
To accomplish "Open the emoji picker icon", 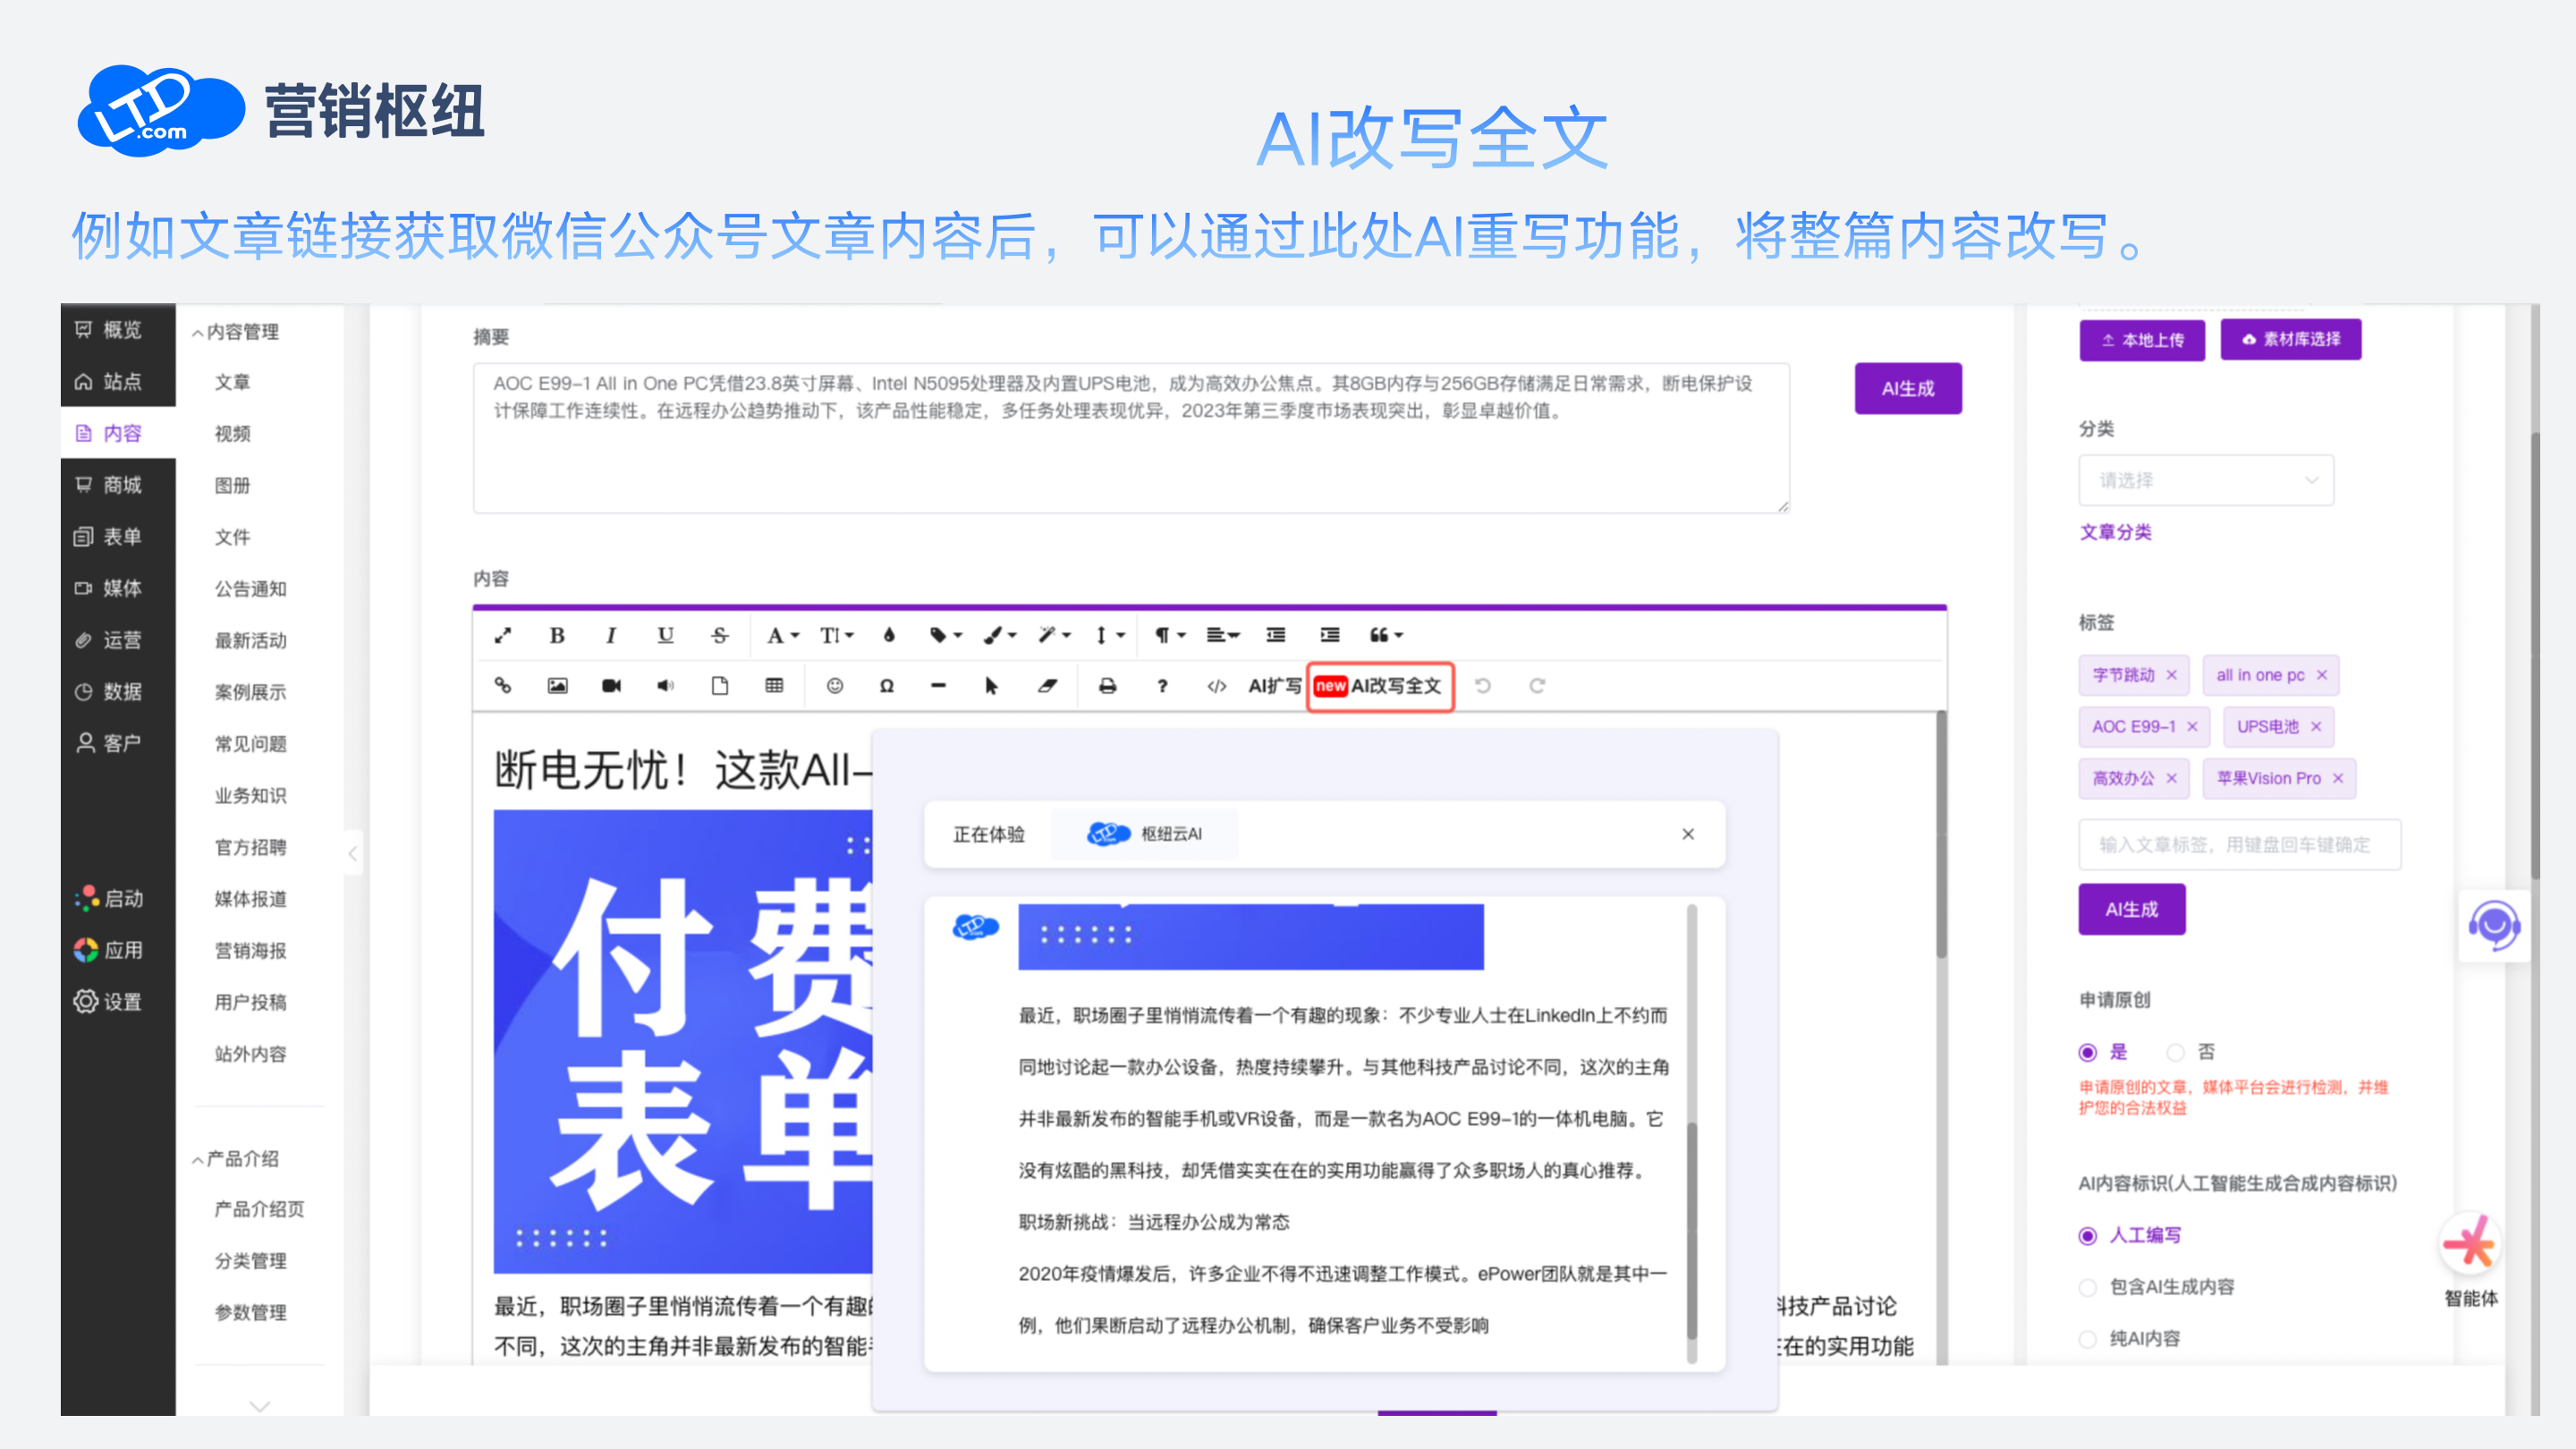I will (x=835, y=686).
